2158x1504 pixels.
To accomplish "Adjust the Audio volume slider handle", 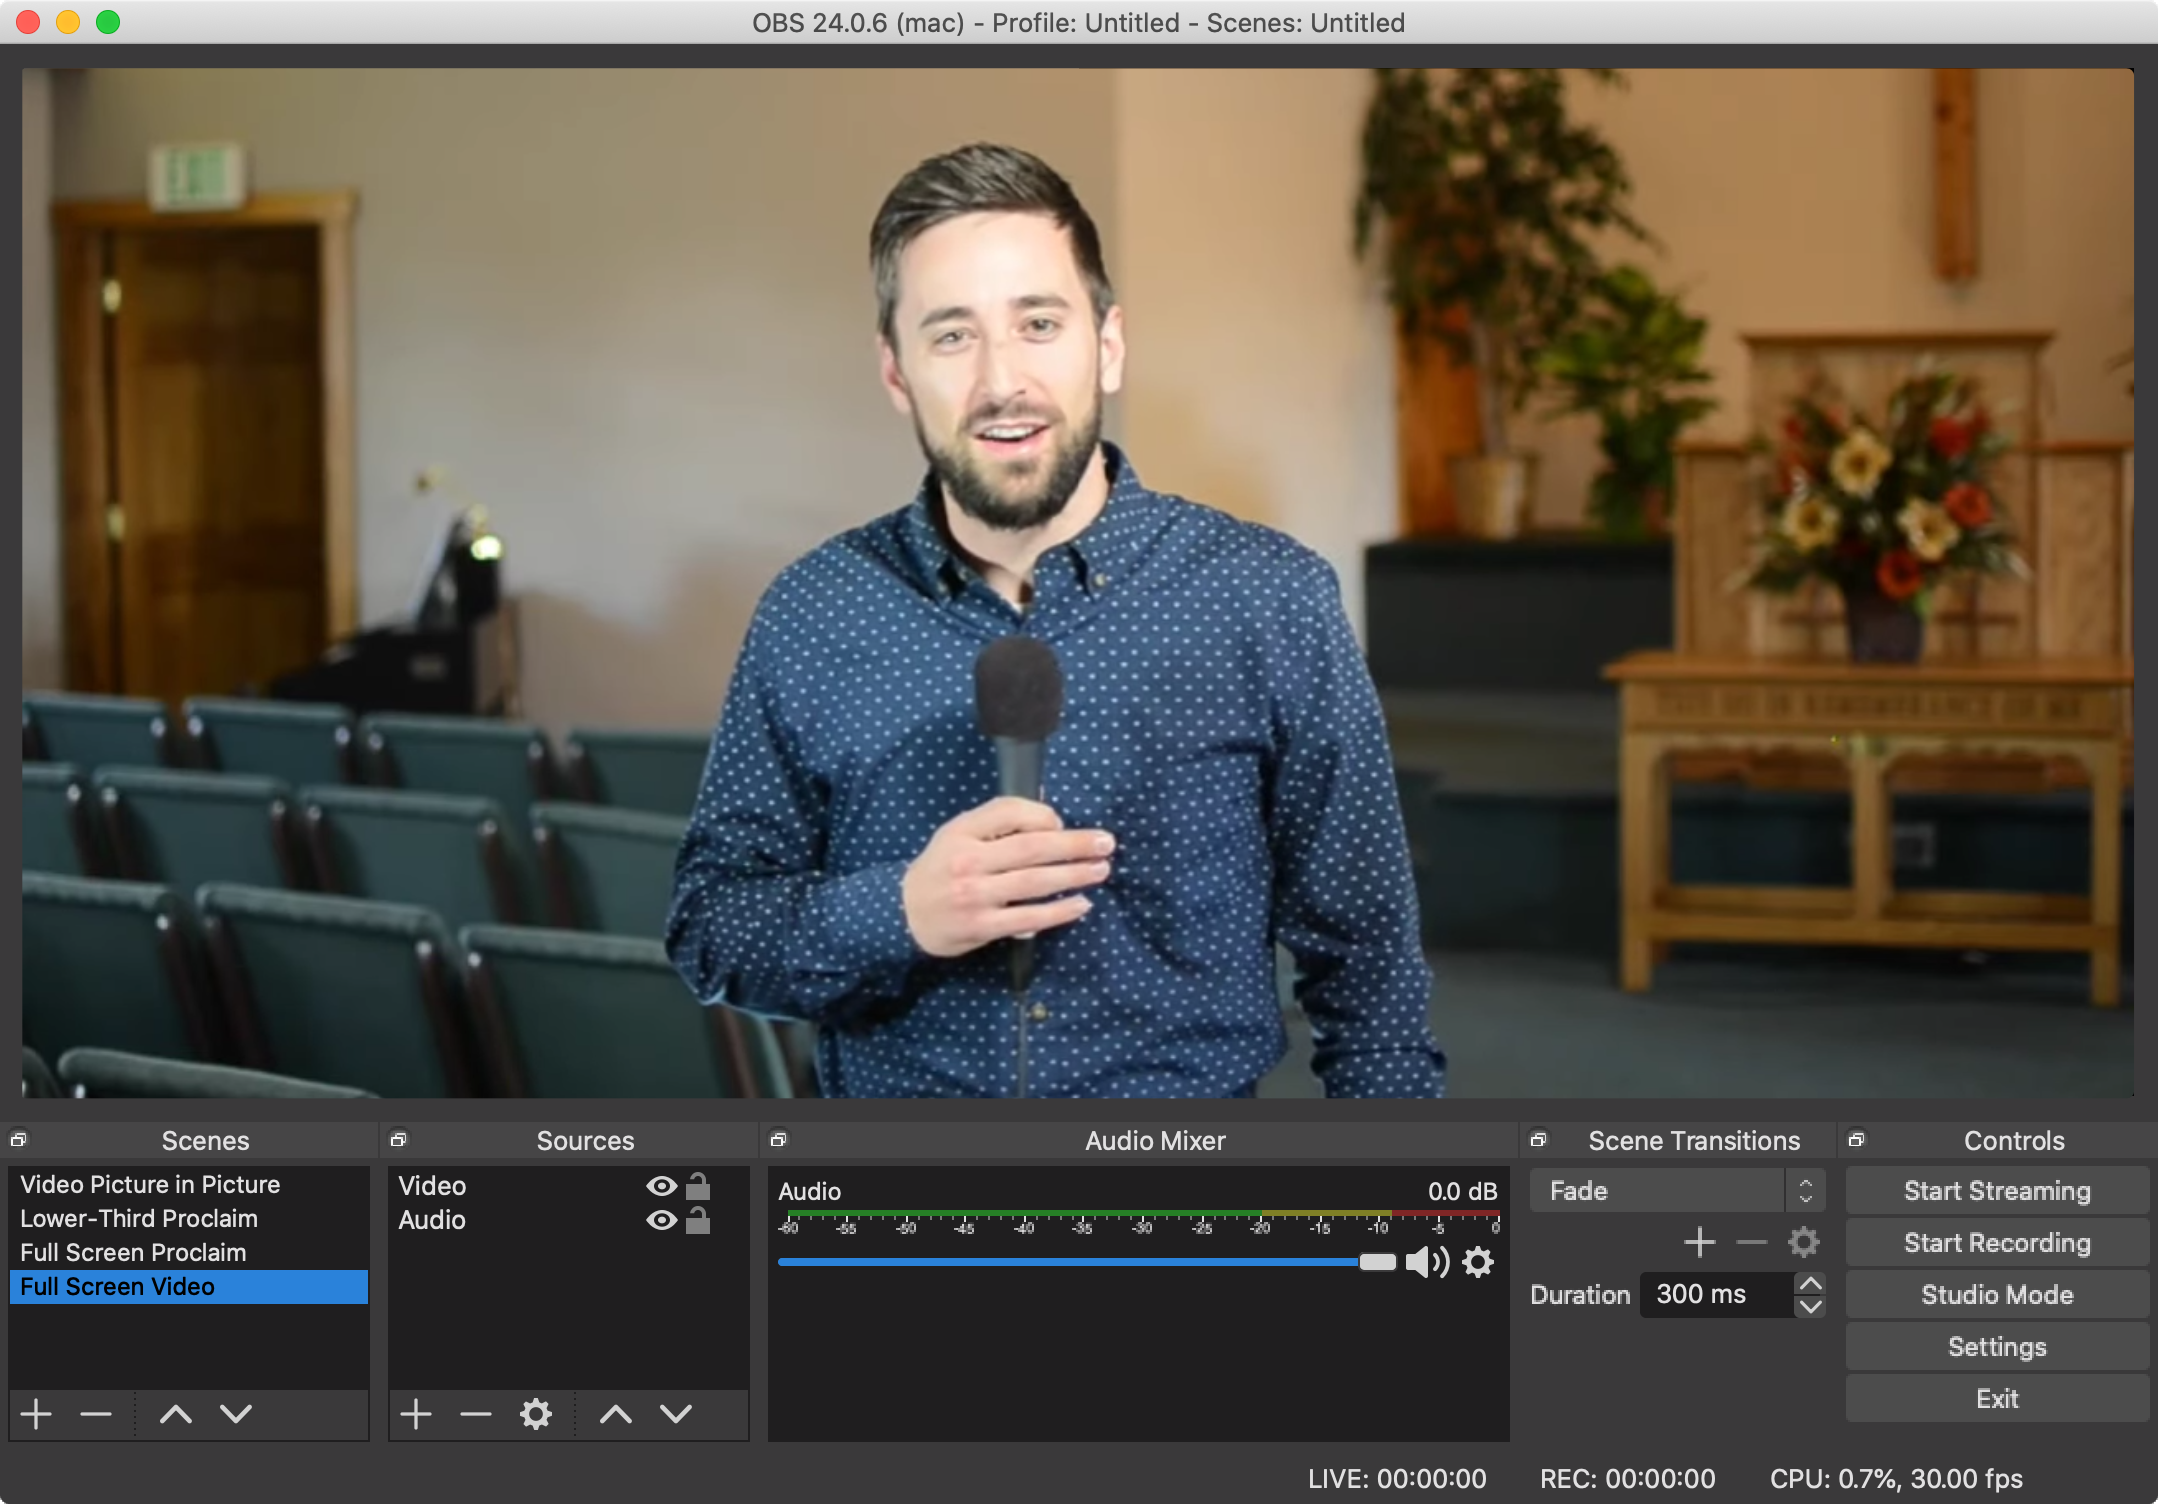I will click(1377, 1262).
